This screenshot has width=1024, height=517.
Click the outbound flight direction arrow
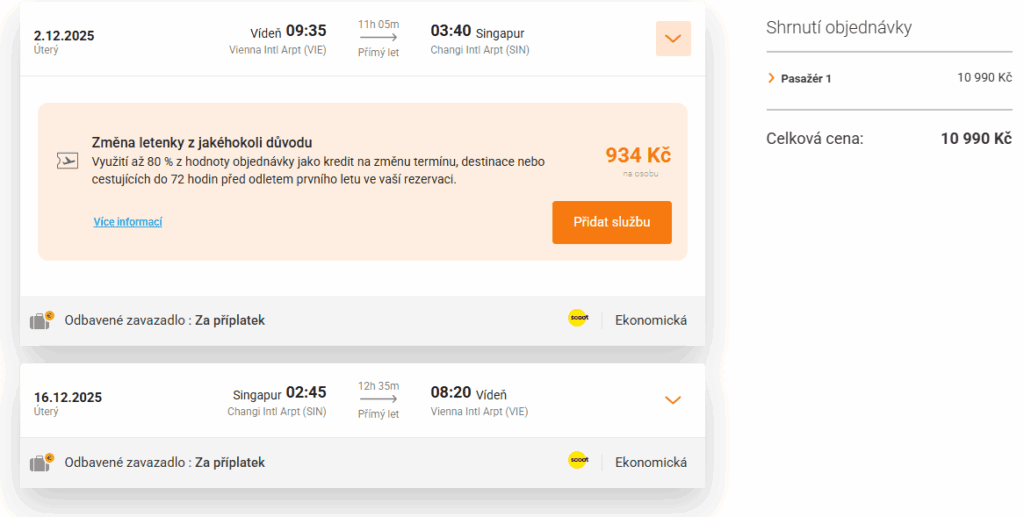(378, 37)
